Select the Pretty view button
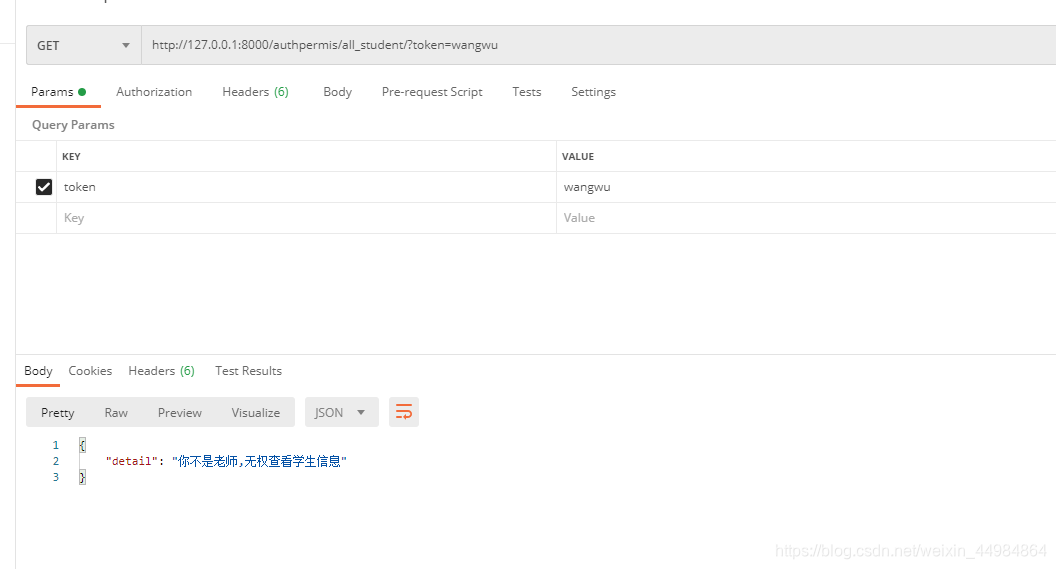1056x569 pixels. (x=58, y=413)
